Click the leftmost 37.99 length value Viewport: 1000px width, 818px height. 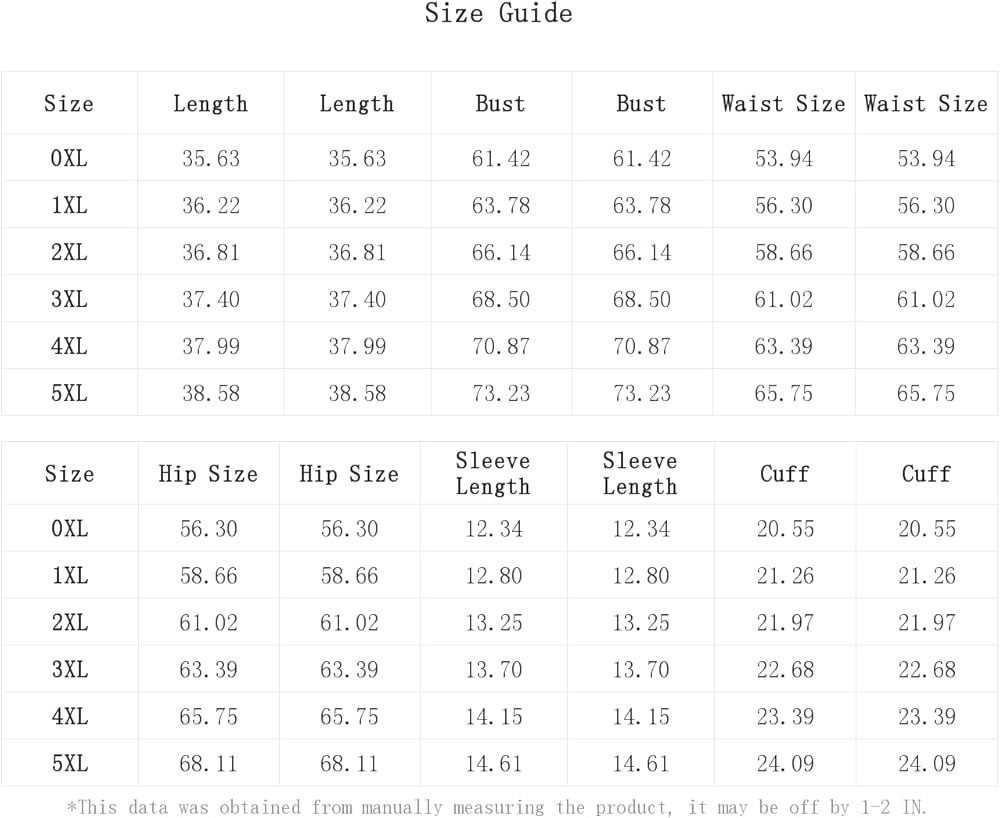tap(210, 346)
